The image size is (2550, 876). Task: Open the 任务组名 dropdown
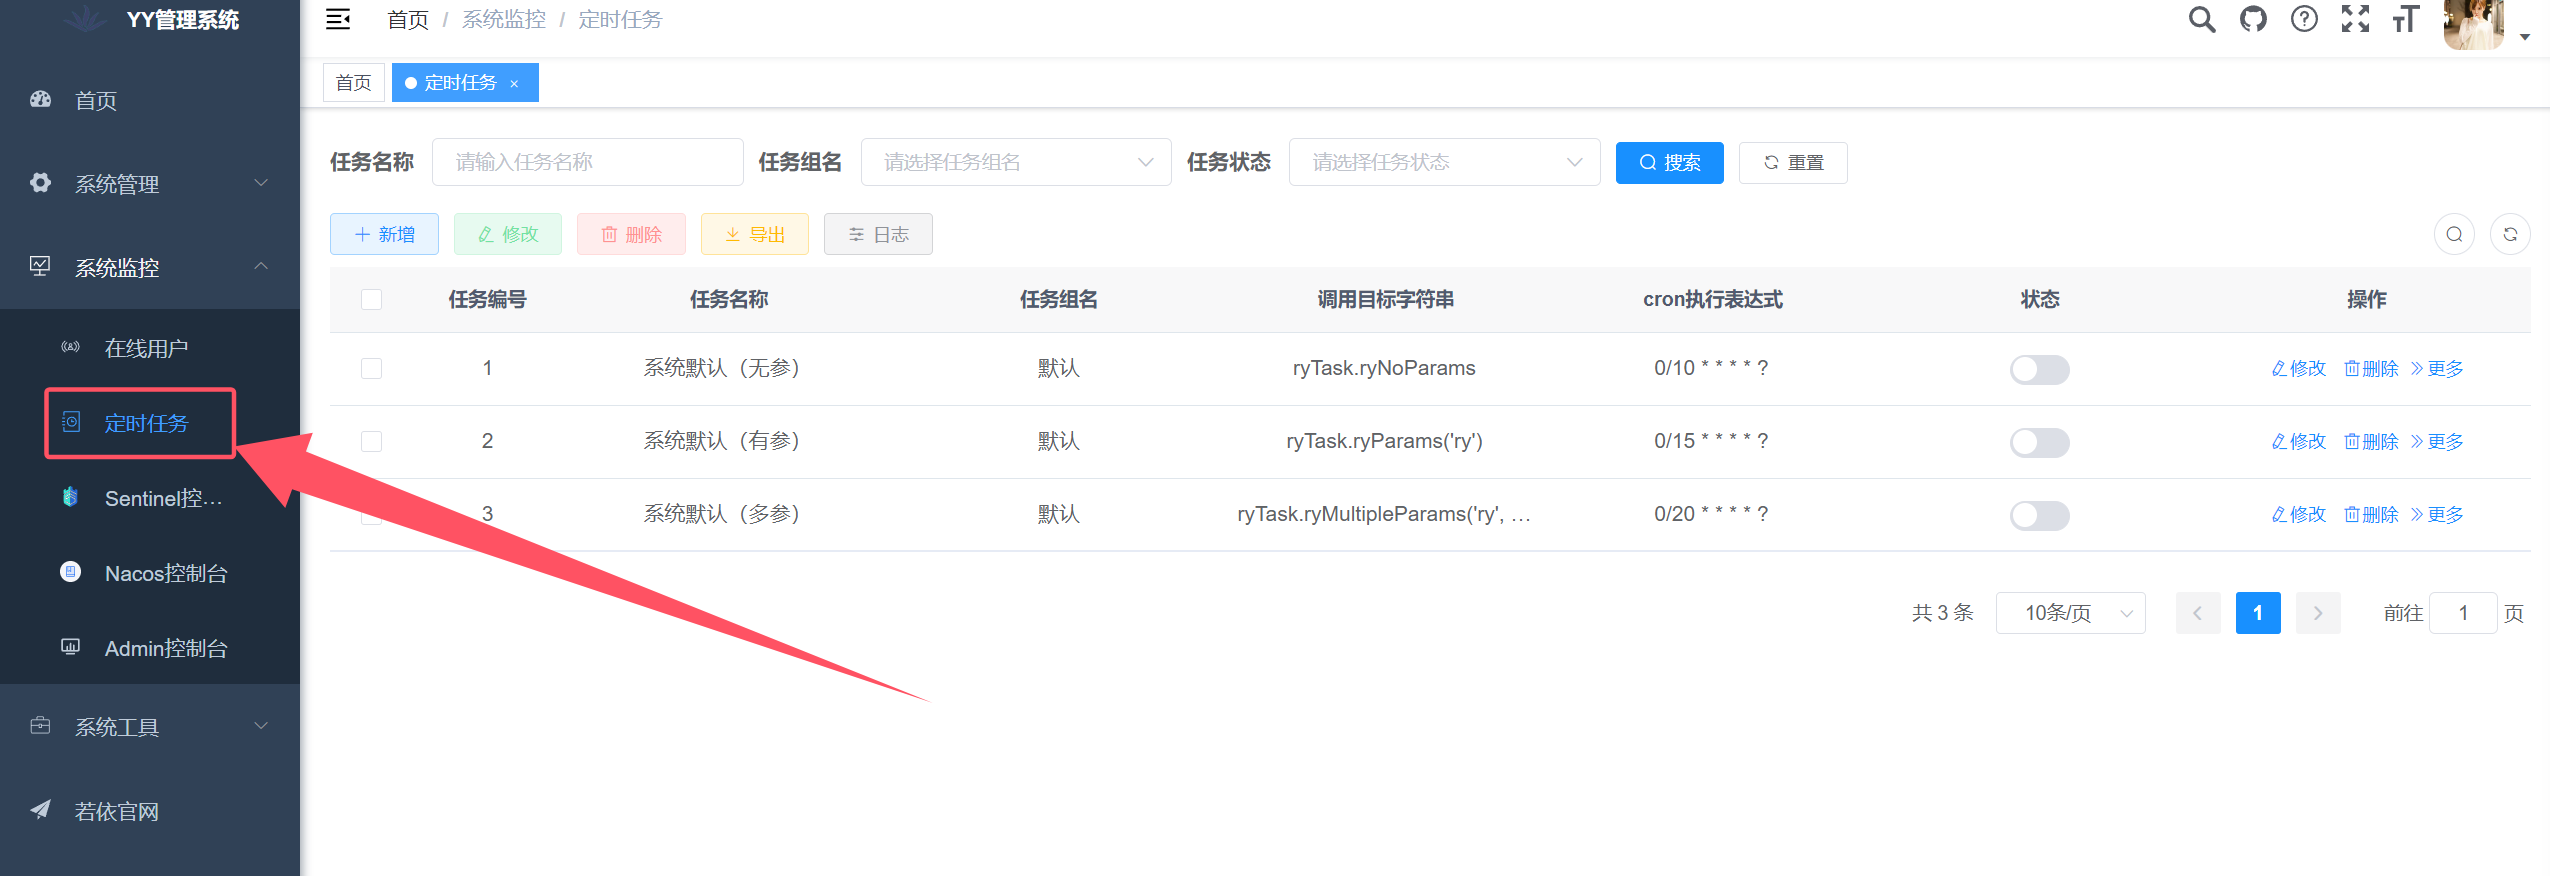coord(1015,163)
